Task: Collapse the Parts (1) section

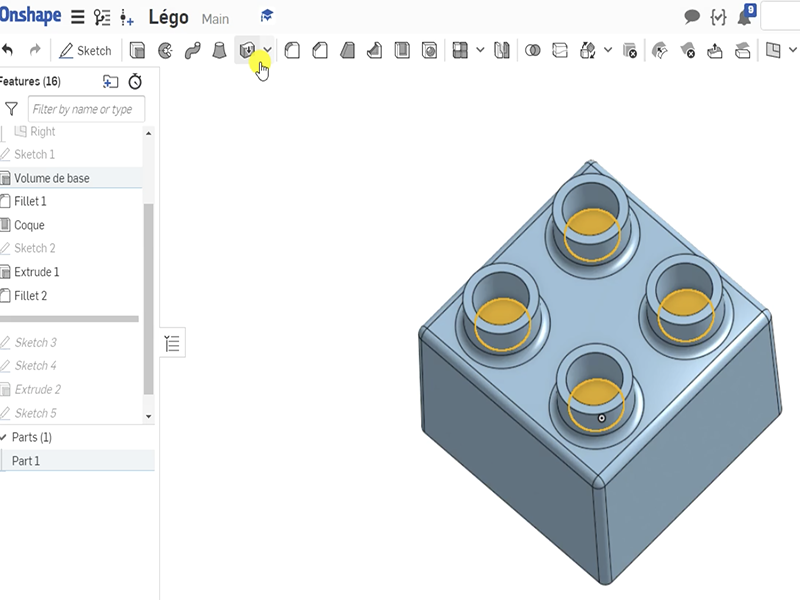Action: (x=4, y=437)
